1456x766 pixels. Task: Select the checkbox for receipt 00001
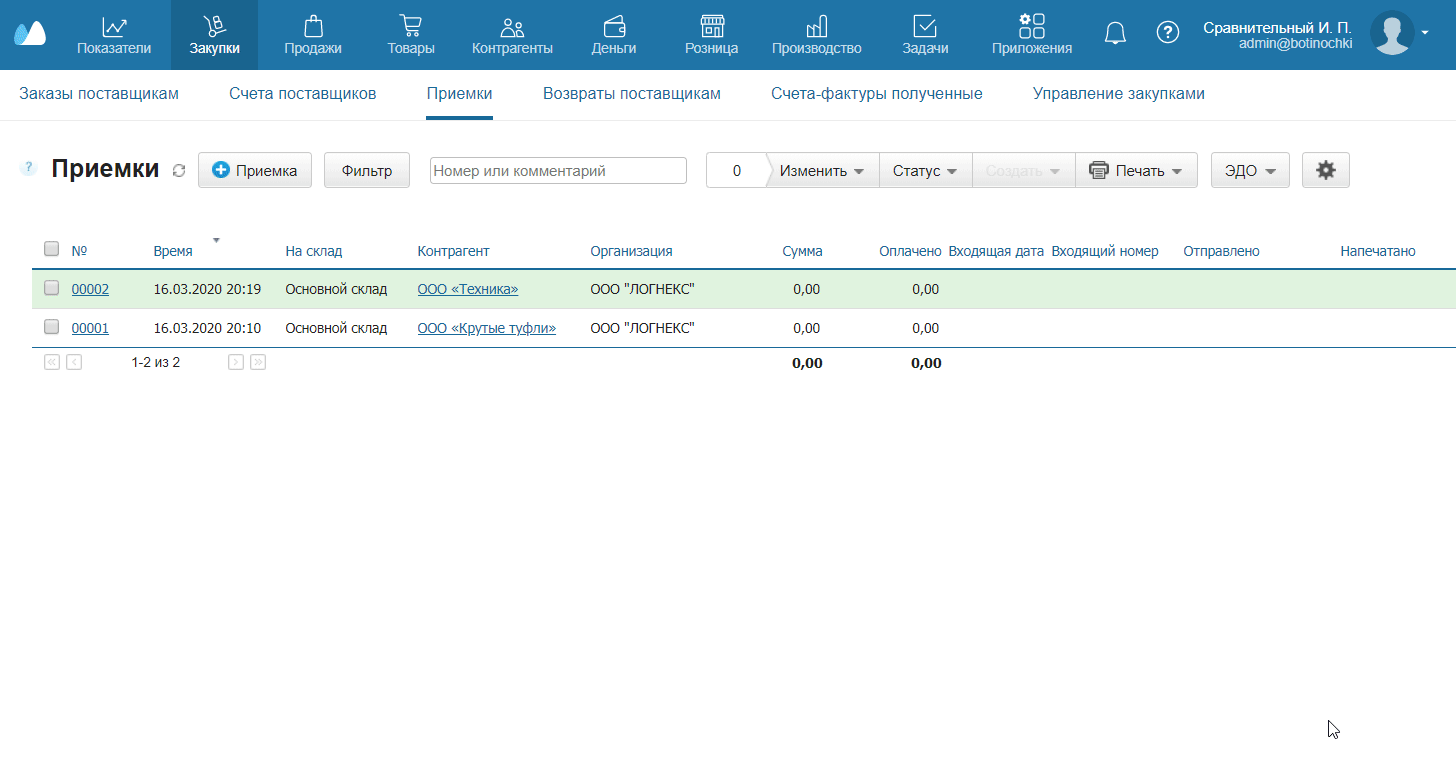(x=52, y=327)
